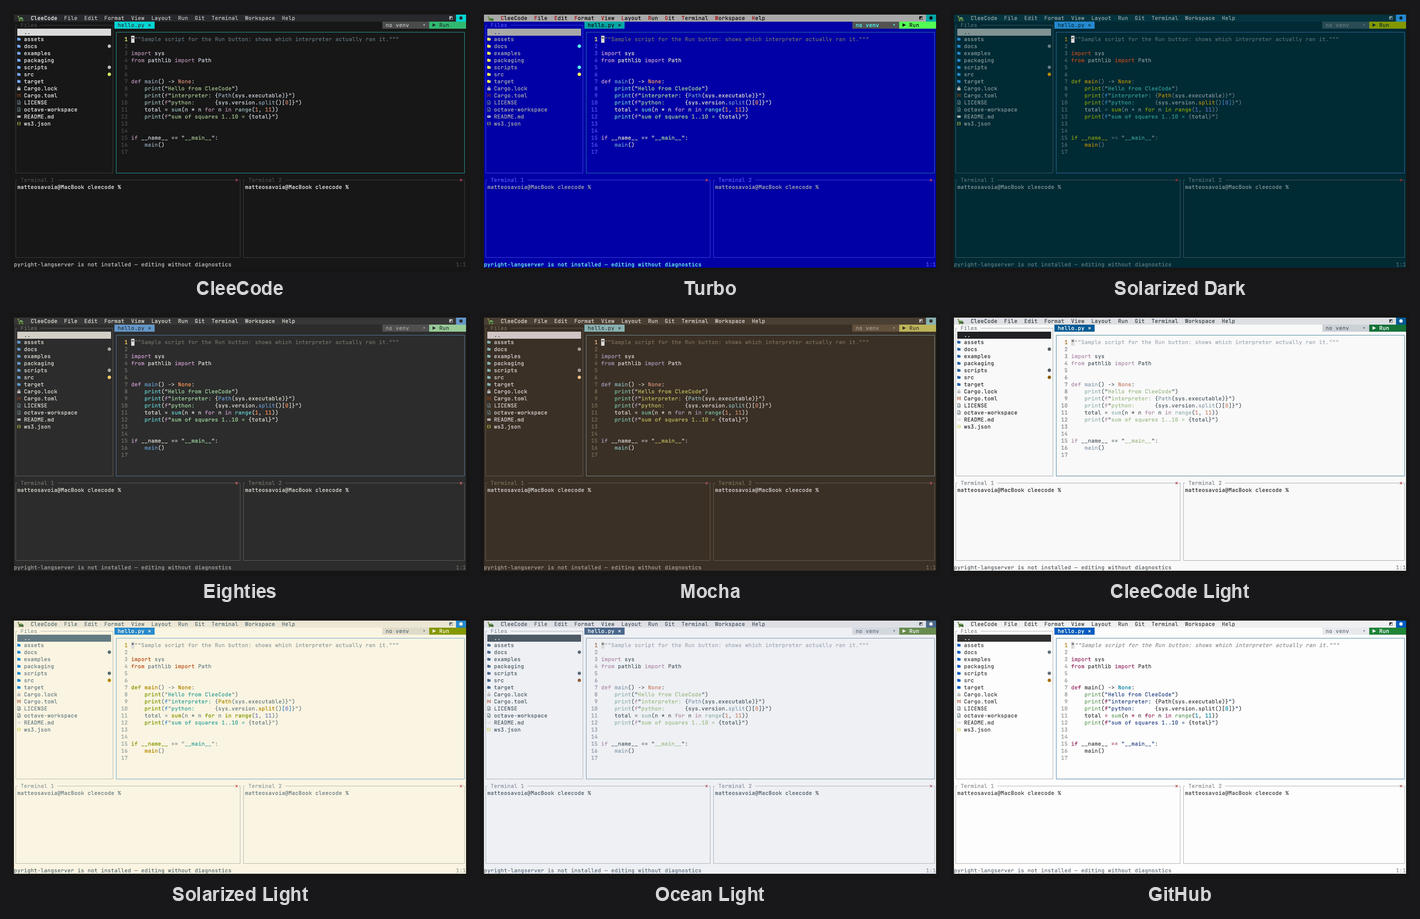This screenshot has height=919, width=1420.
Task: Click the assets folder icon in the CleeCode theme screenshot
Action: tap(19, 40)
